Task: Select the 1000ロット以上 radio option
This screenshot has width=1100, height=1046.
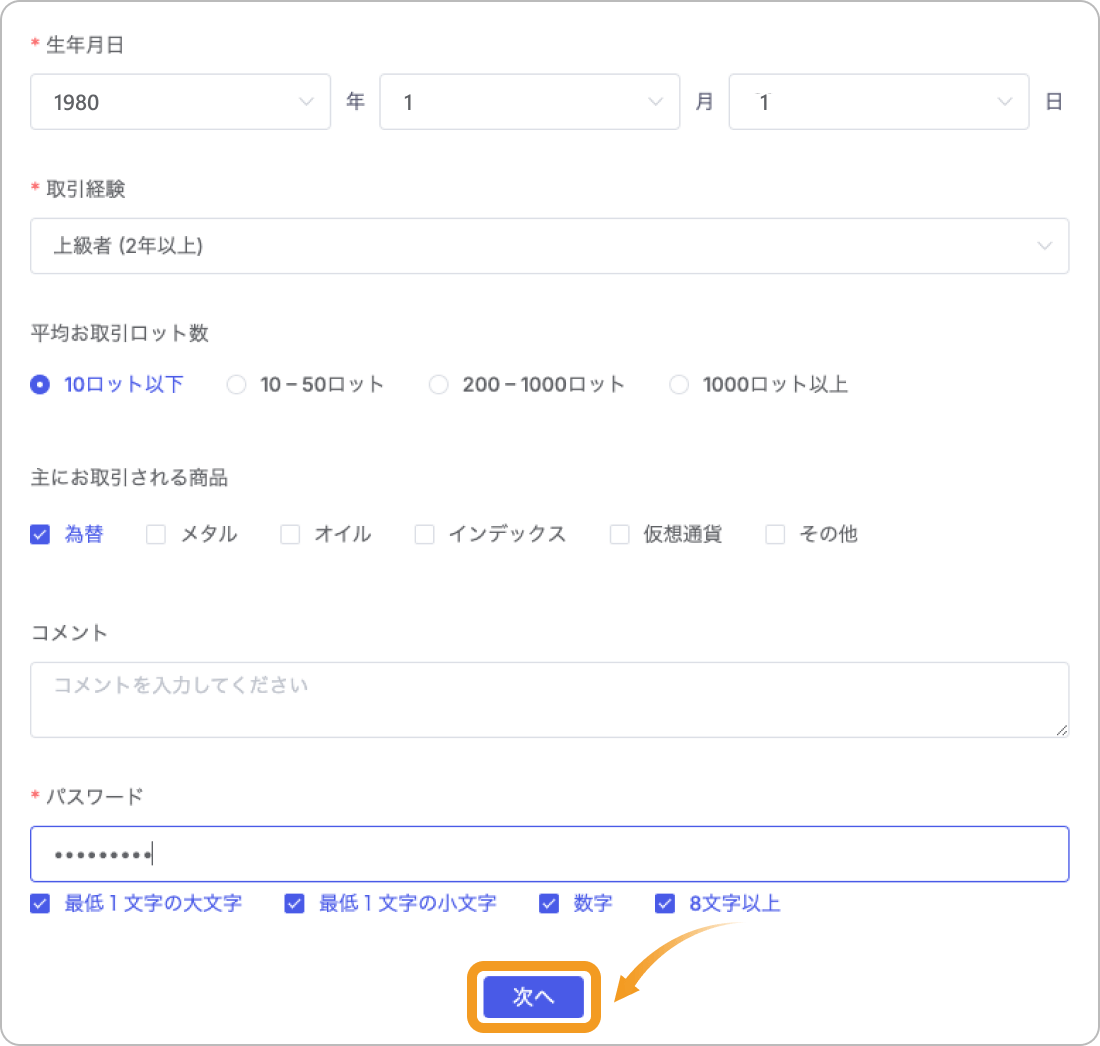Action: coord(679,384)
